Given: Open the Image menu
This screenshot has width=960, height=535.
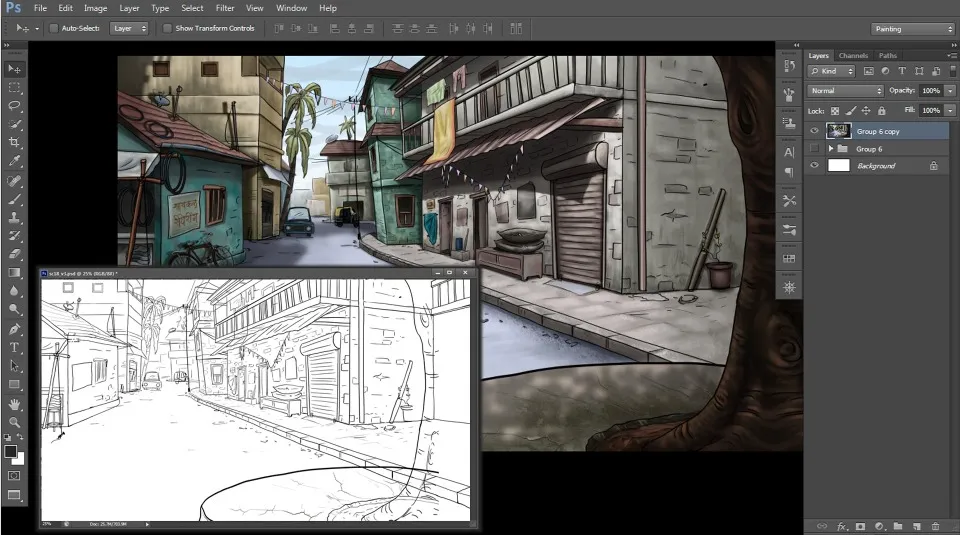Looking at the screenshot, I should [x=95, y=8].
